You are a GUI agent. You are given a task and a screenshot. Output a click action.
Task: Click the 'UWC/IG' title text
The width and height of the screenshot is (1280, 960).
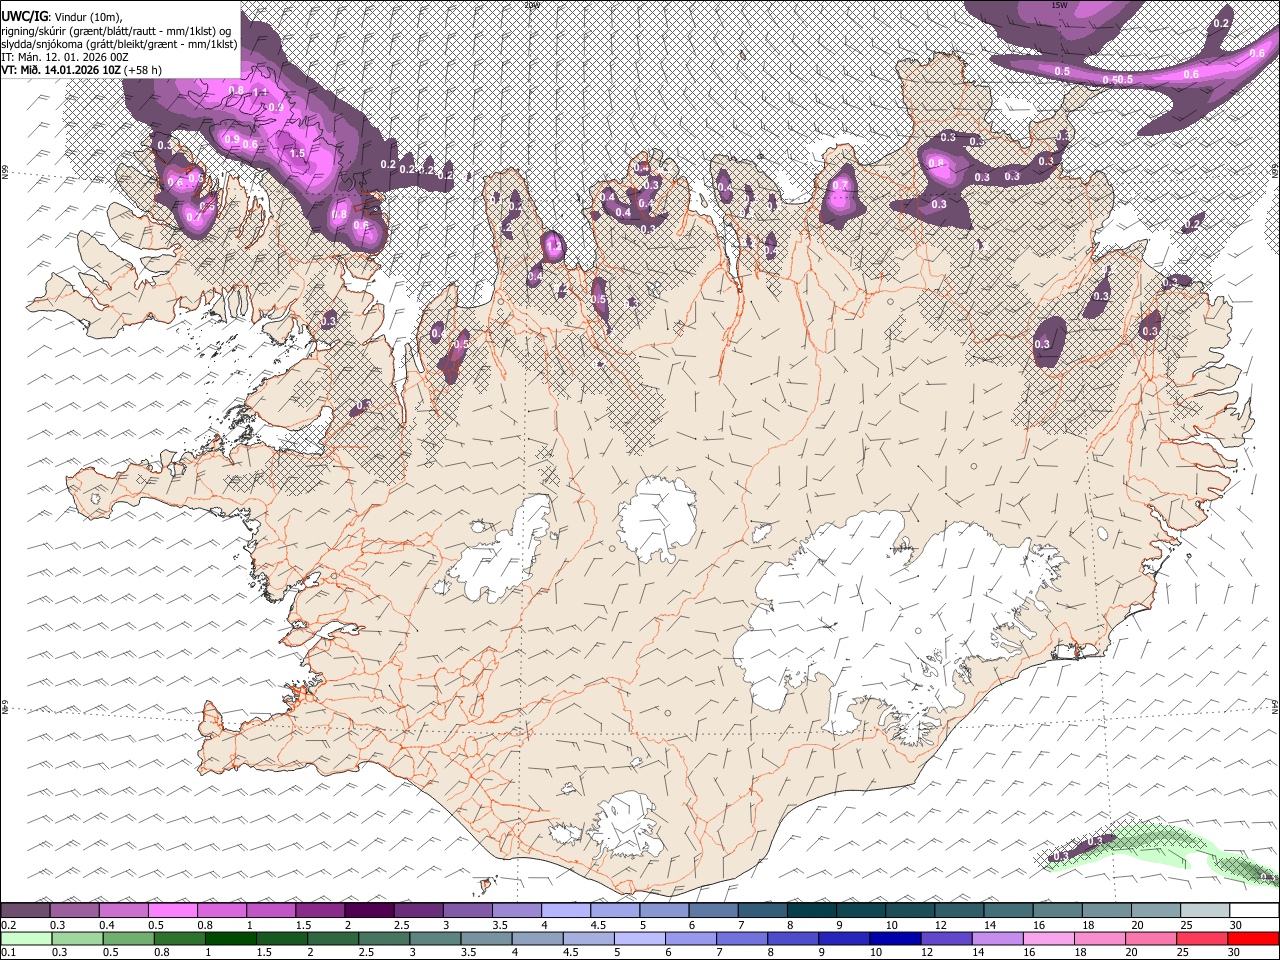25,17
